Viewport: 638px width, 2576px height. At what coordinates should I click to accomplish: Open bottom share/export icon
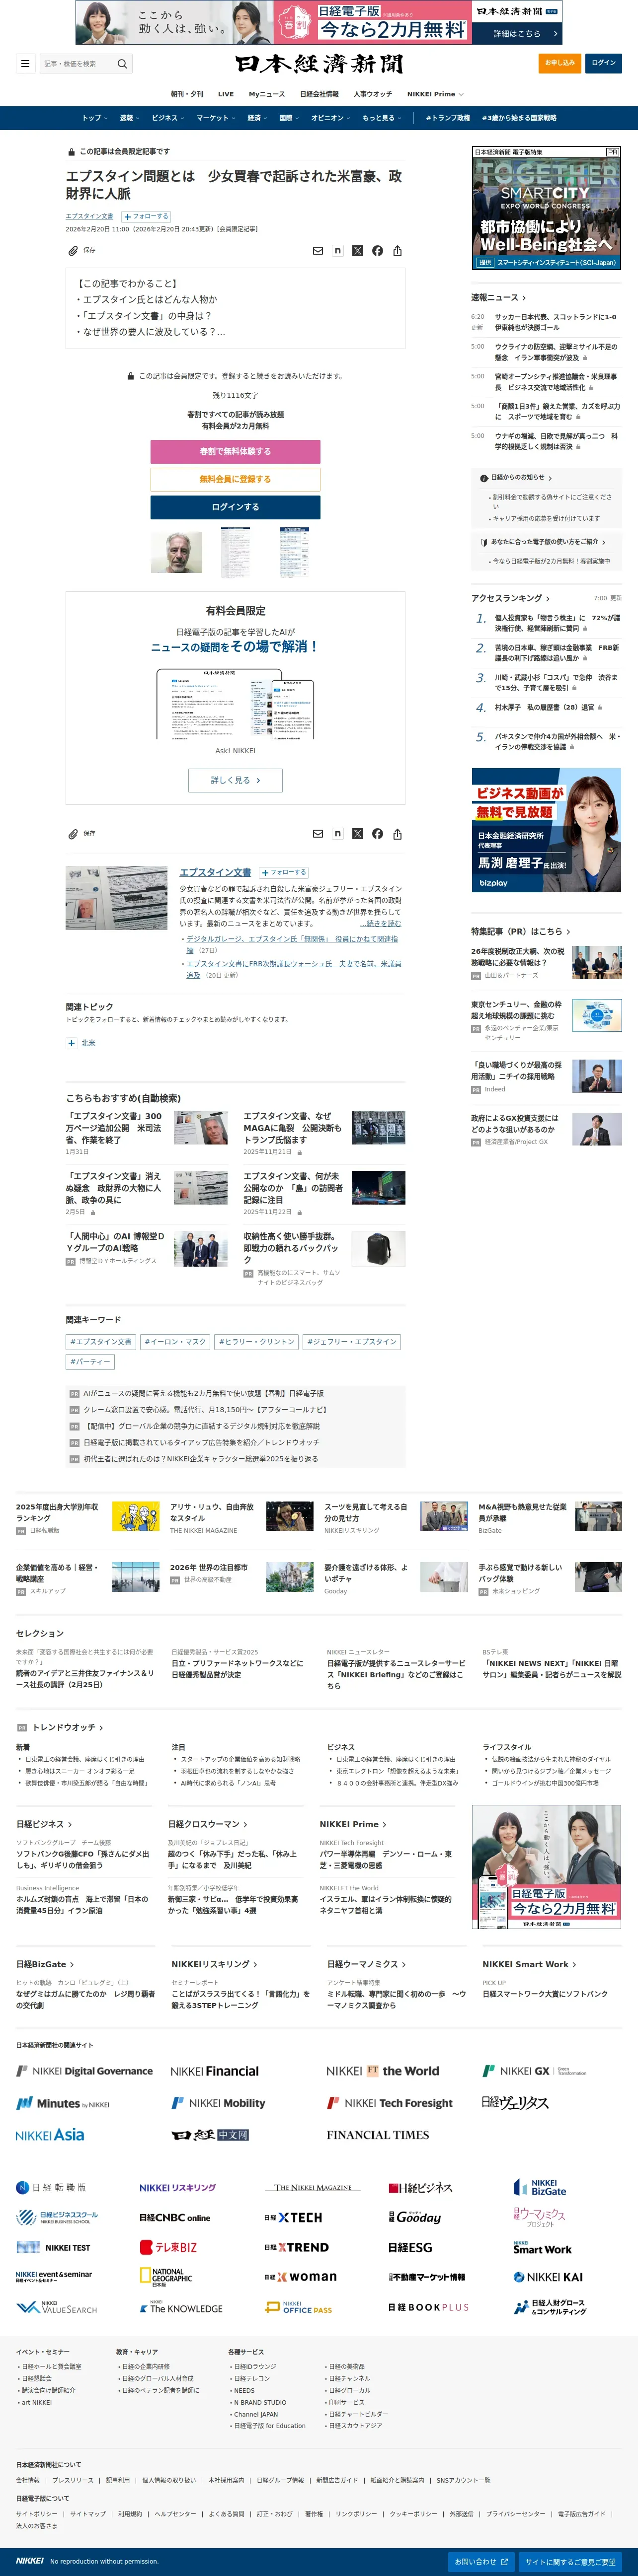(397, 834)
